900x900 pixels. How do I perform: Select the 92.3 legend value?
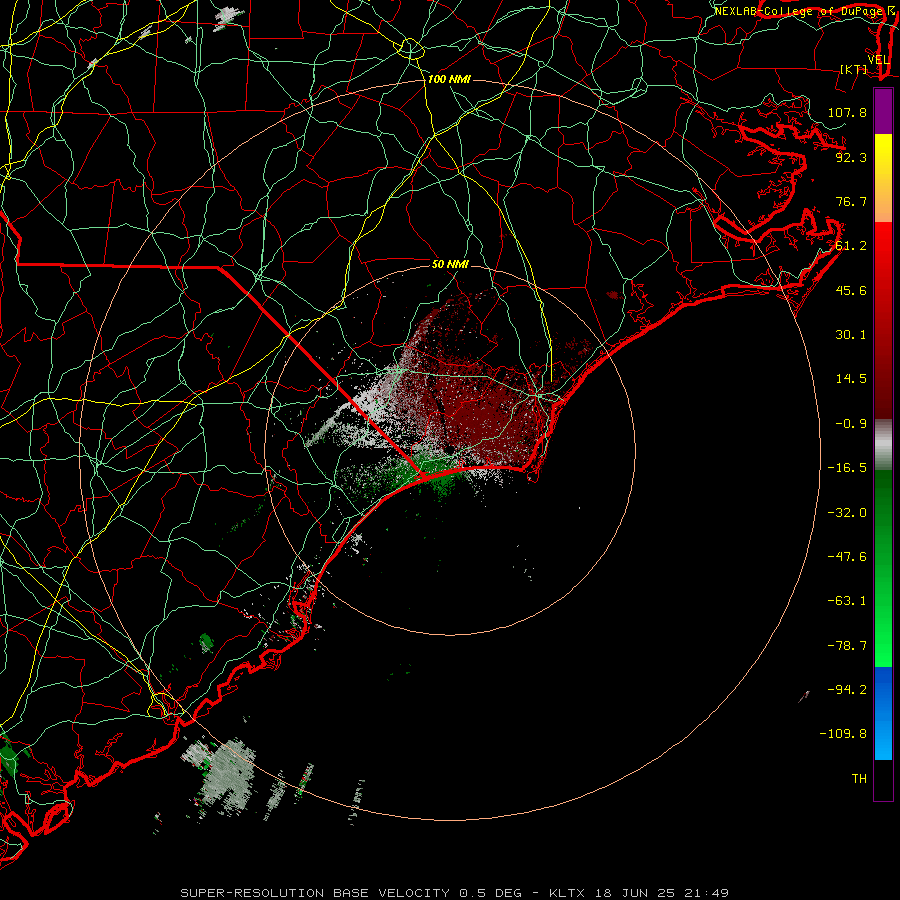click(x=851, y=157)
